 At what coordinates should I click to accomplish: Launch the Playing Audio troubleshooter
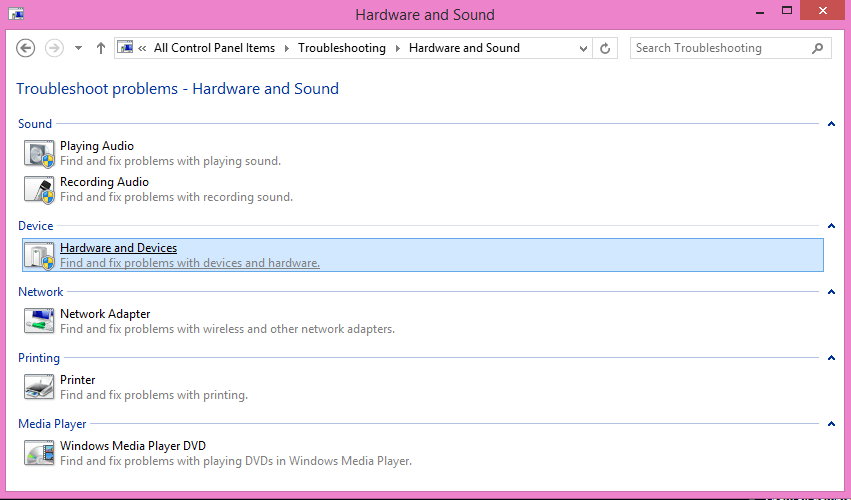coord(97,146)
